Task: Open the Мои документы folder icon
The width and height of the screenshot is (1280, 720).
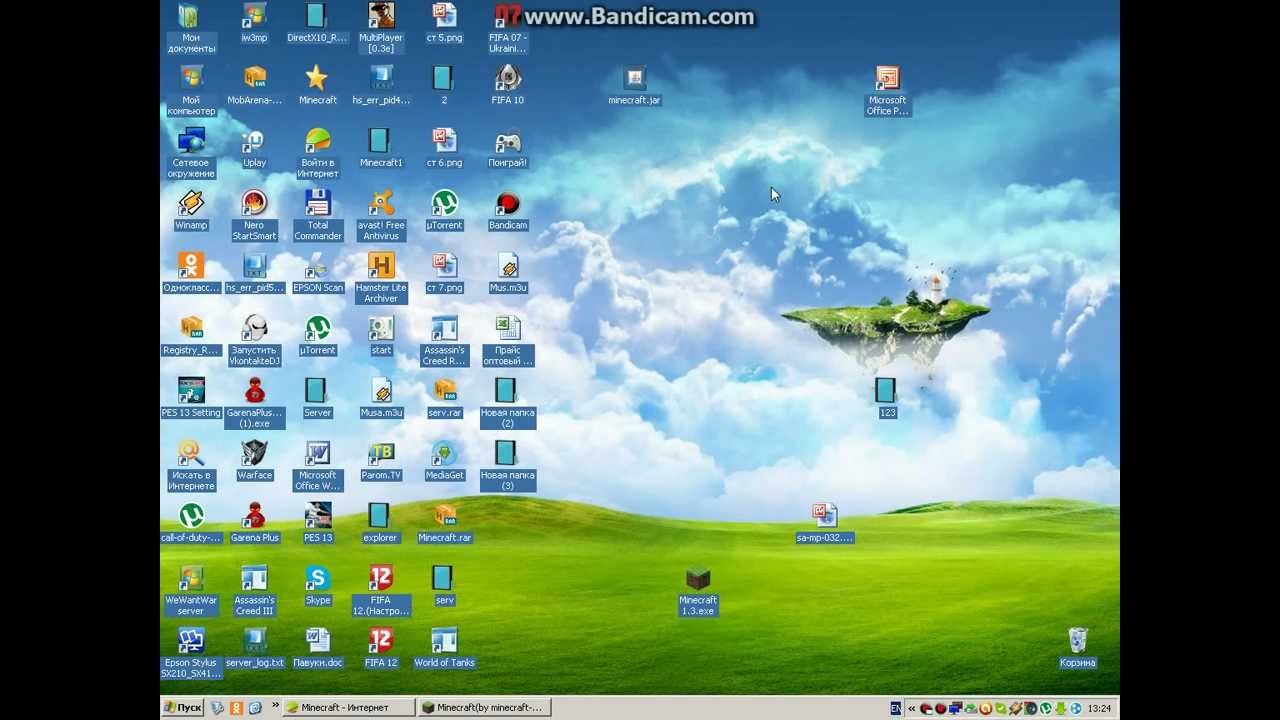Action: (x=191, y=16)
